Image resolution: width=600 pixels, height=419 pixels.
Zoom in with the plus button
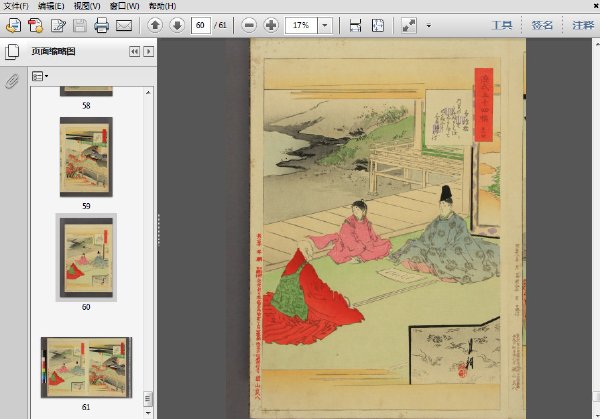coord(271,25)
